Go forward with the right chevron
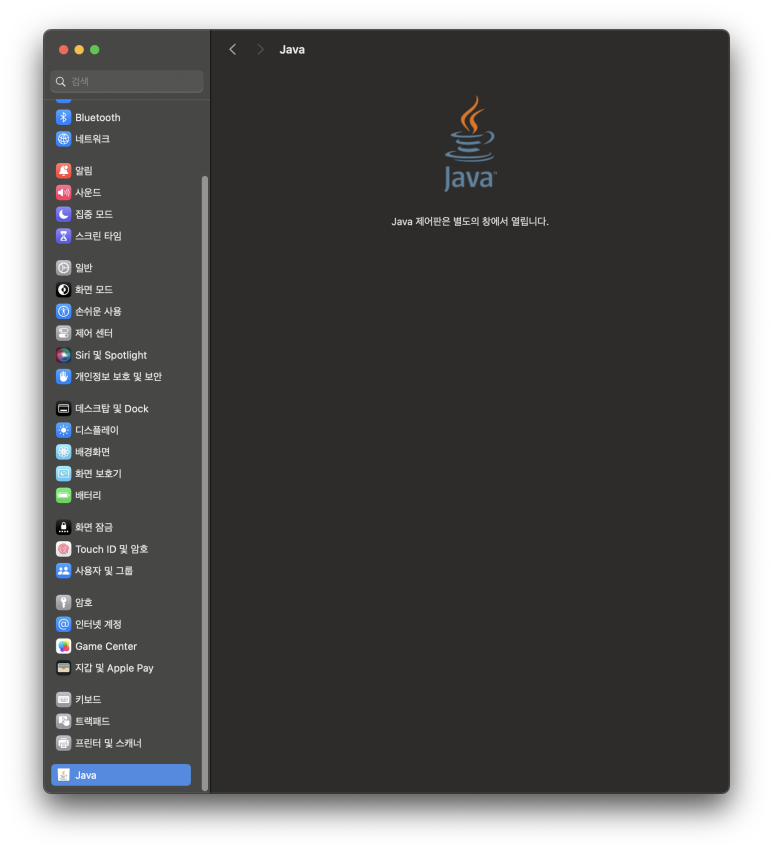This screenshot has width=773, height=851. 260,49
